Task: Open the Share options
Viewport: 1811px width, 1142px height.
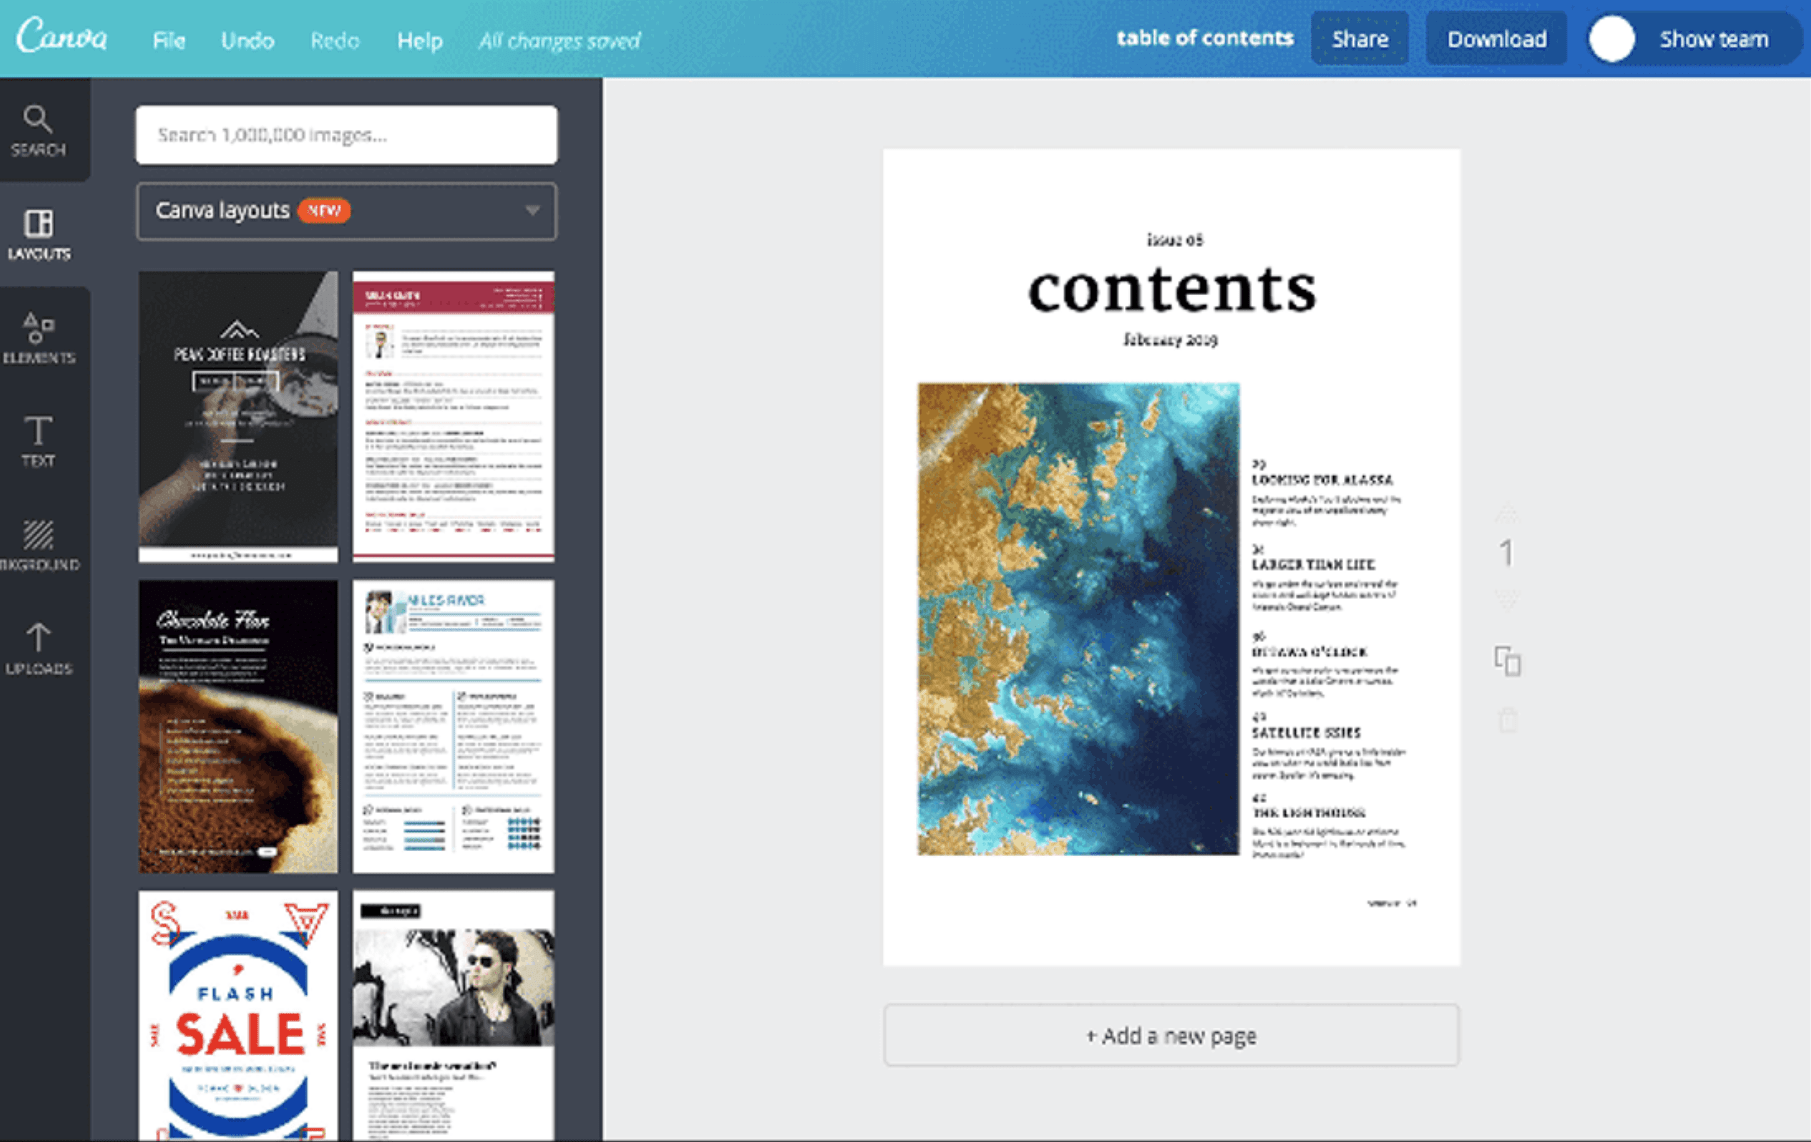Action: [x=1359, y=39]
